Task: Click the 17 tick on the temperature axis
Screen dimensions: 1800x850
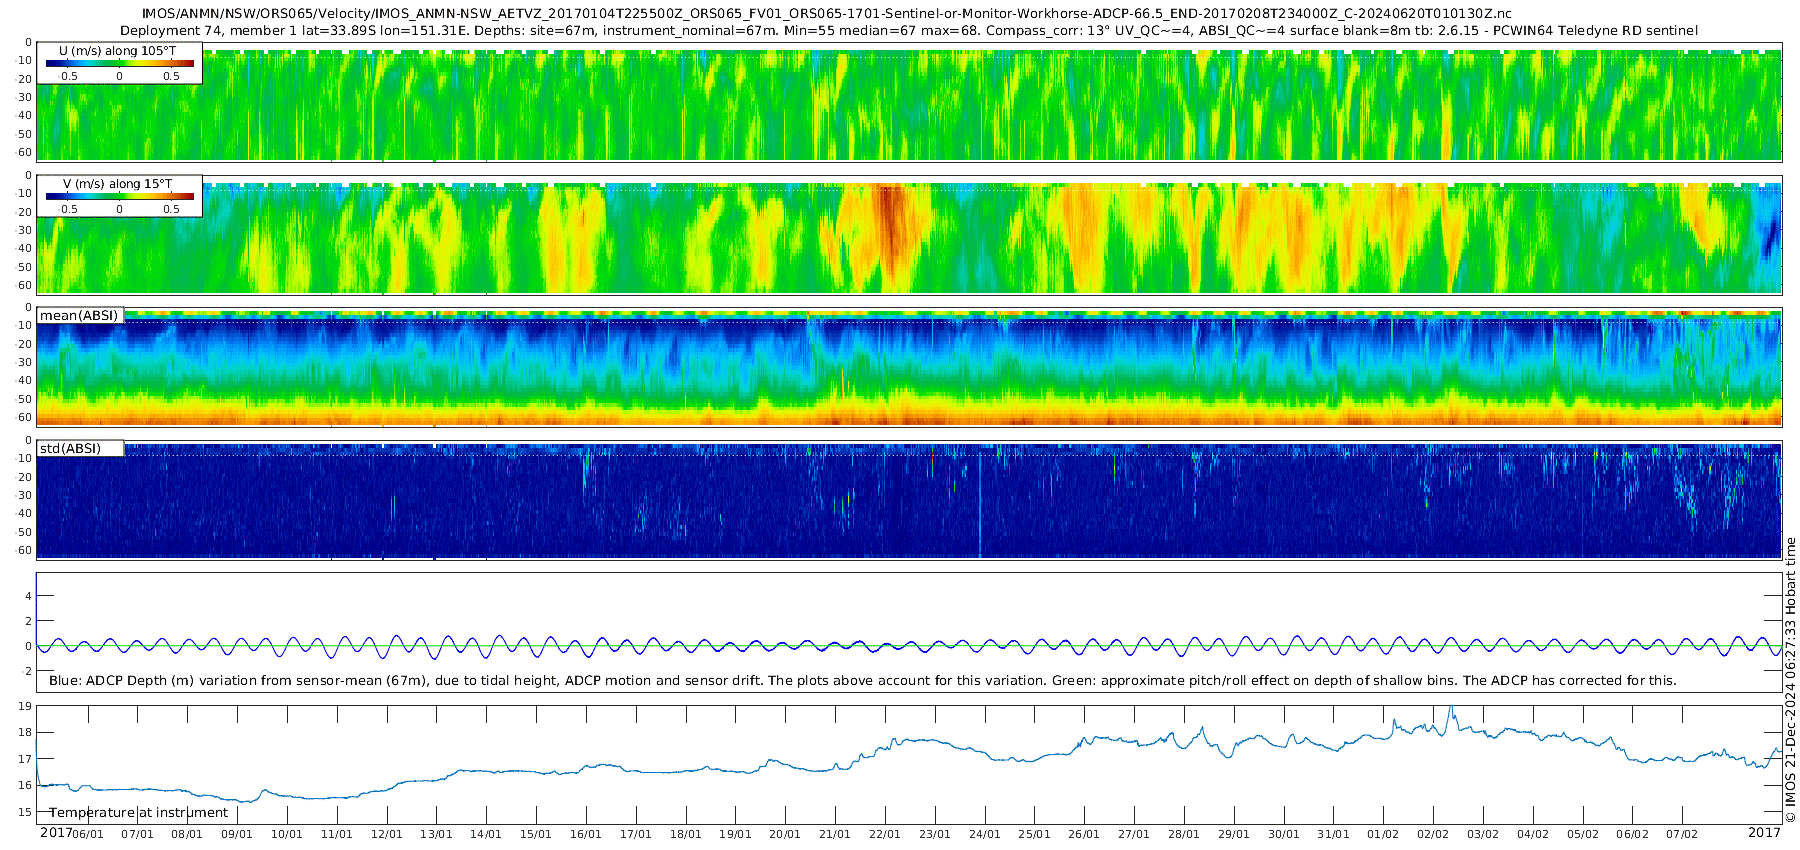Action: [x=25, y=759]
